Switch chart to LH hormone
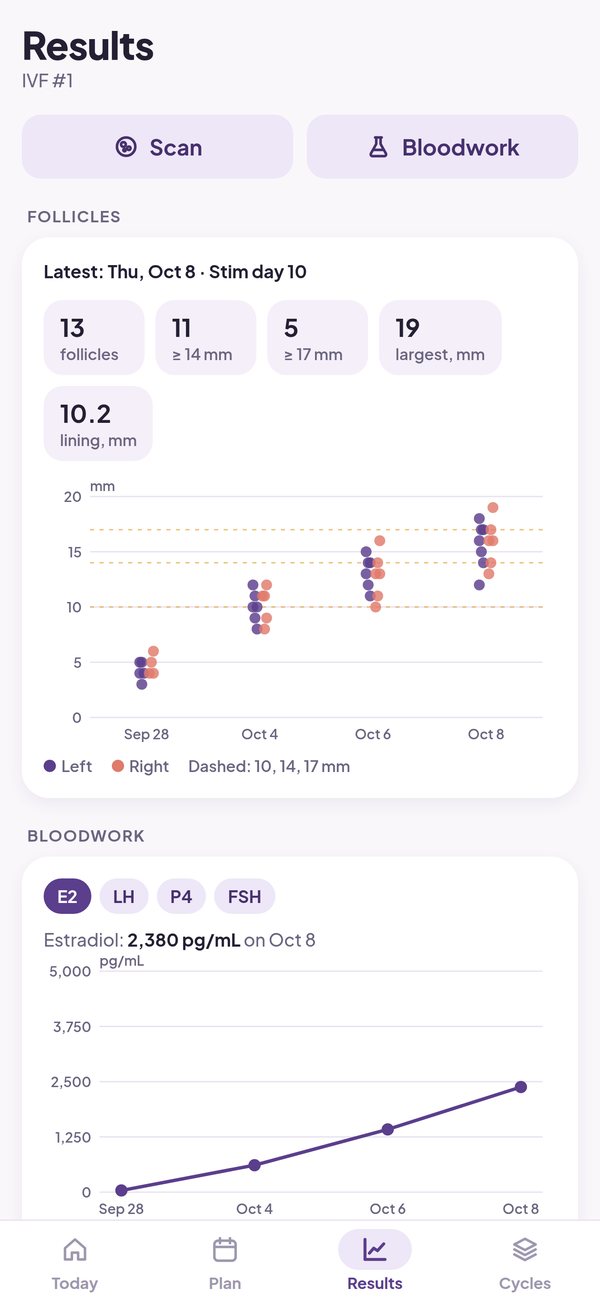This screenshot has height=1304, width=600. (124, 896)
